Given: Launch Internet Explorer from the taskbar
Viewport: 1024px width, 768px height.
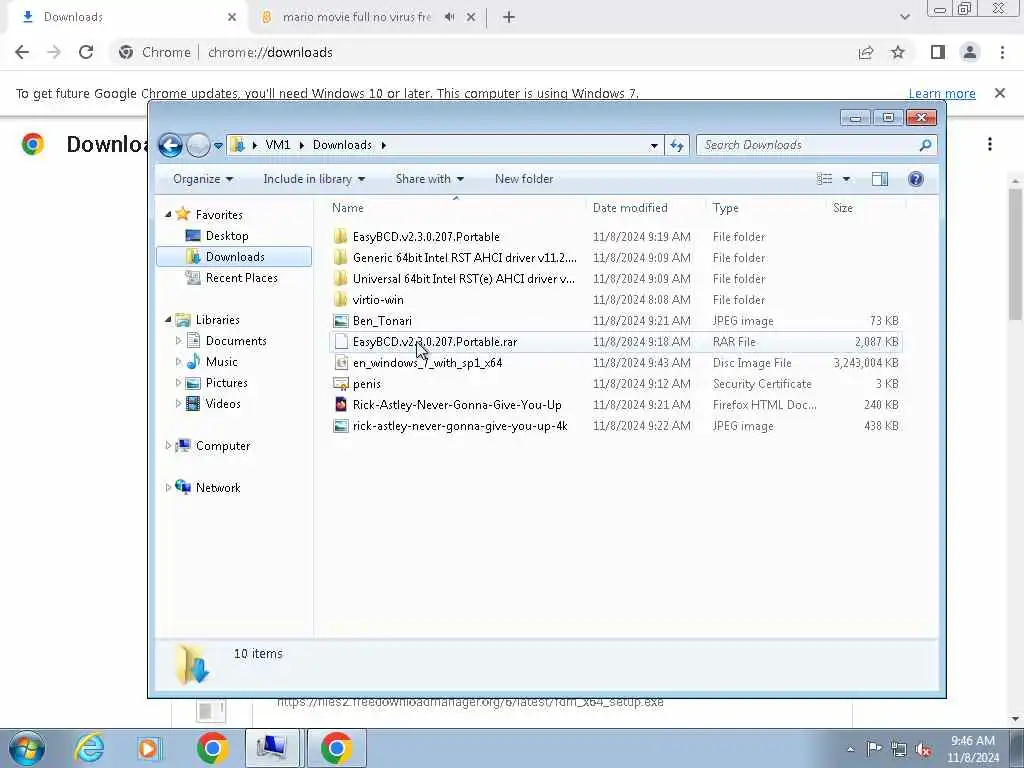Looking at the screenshot, I should (x=88, y=748).
